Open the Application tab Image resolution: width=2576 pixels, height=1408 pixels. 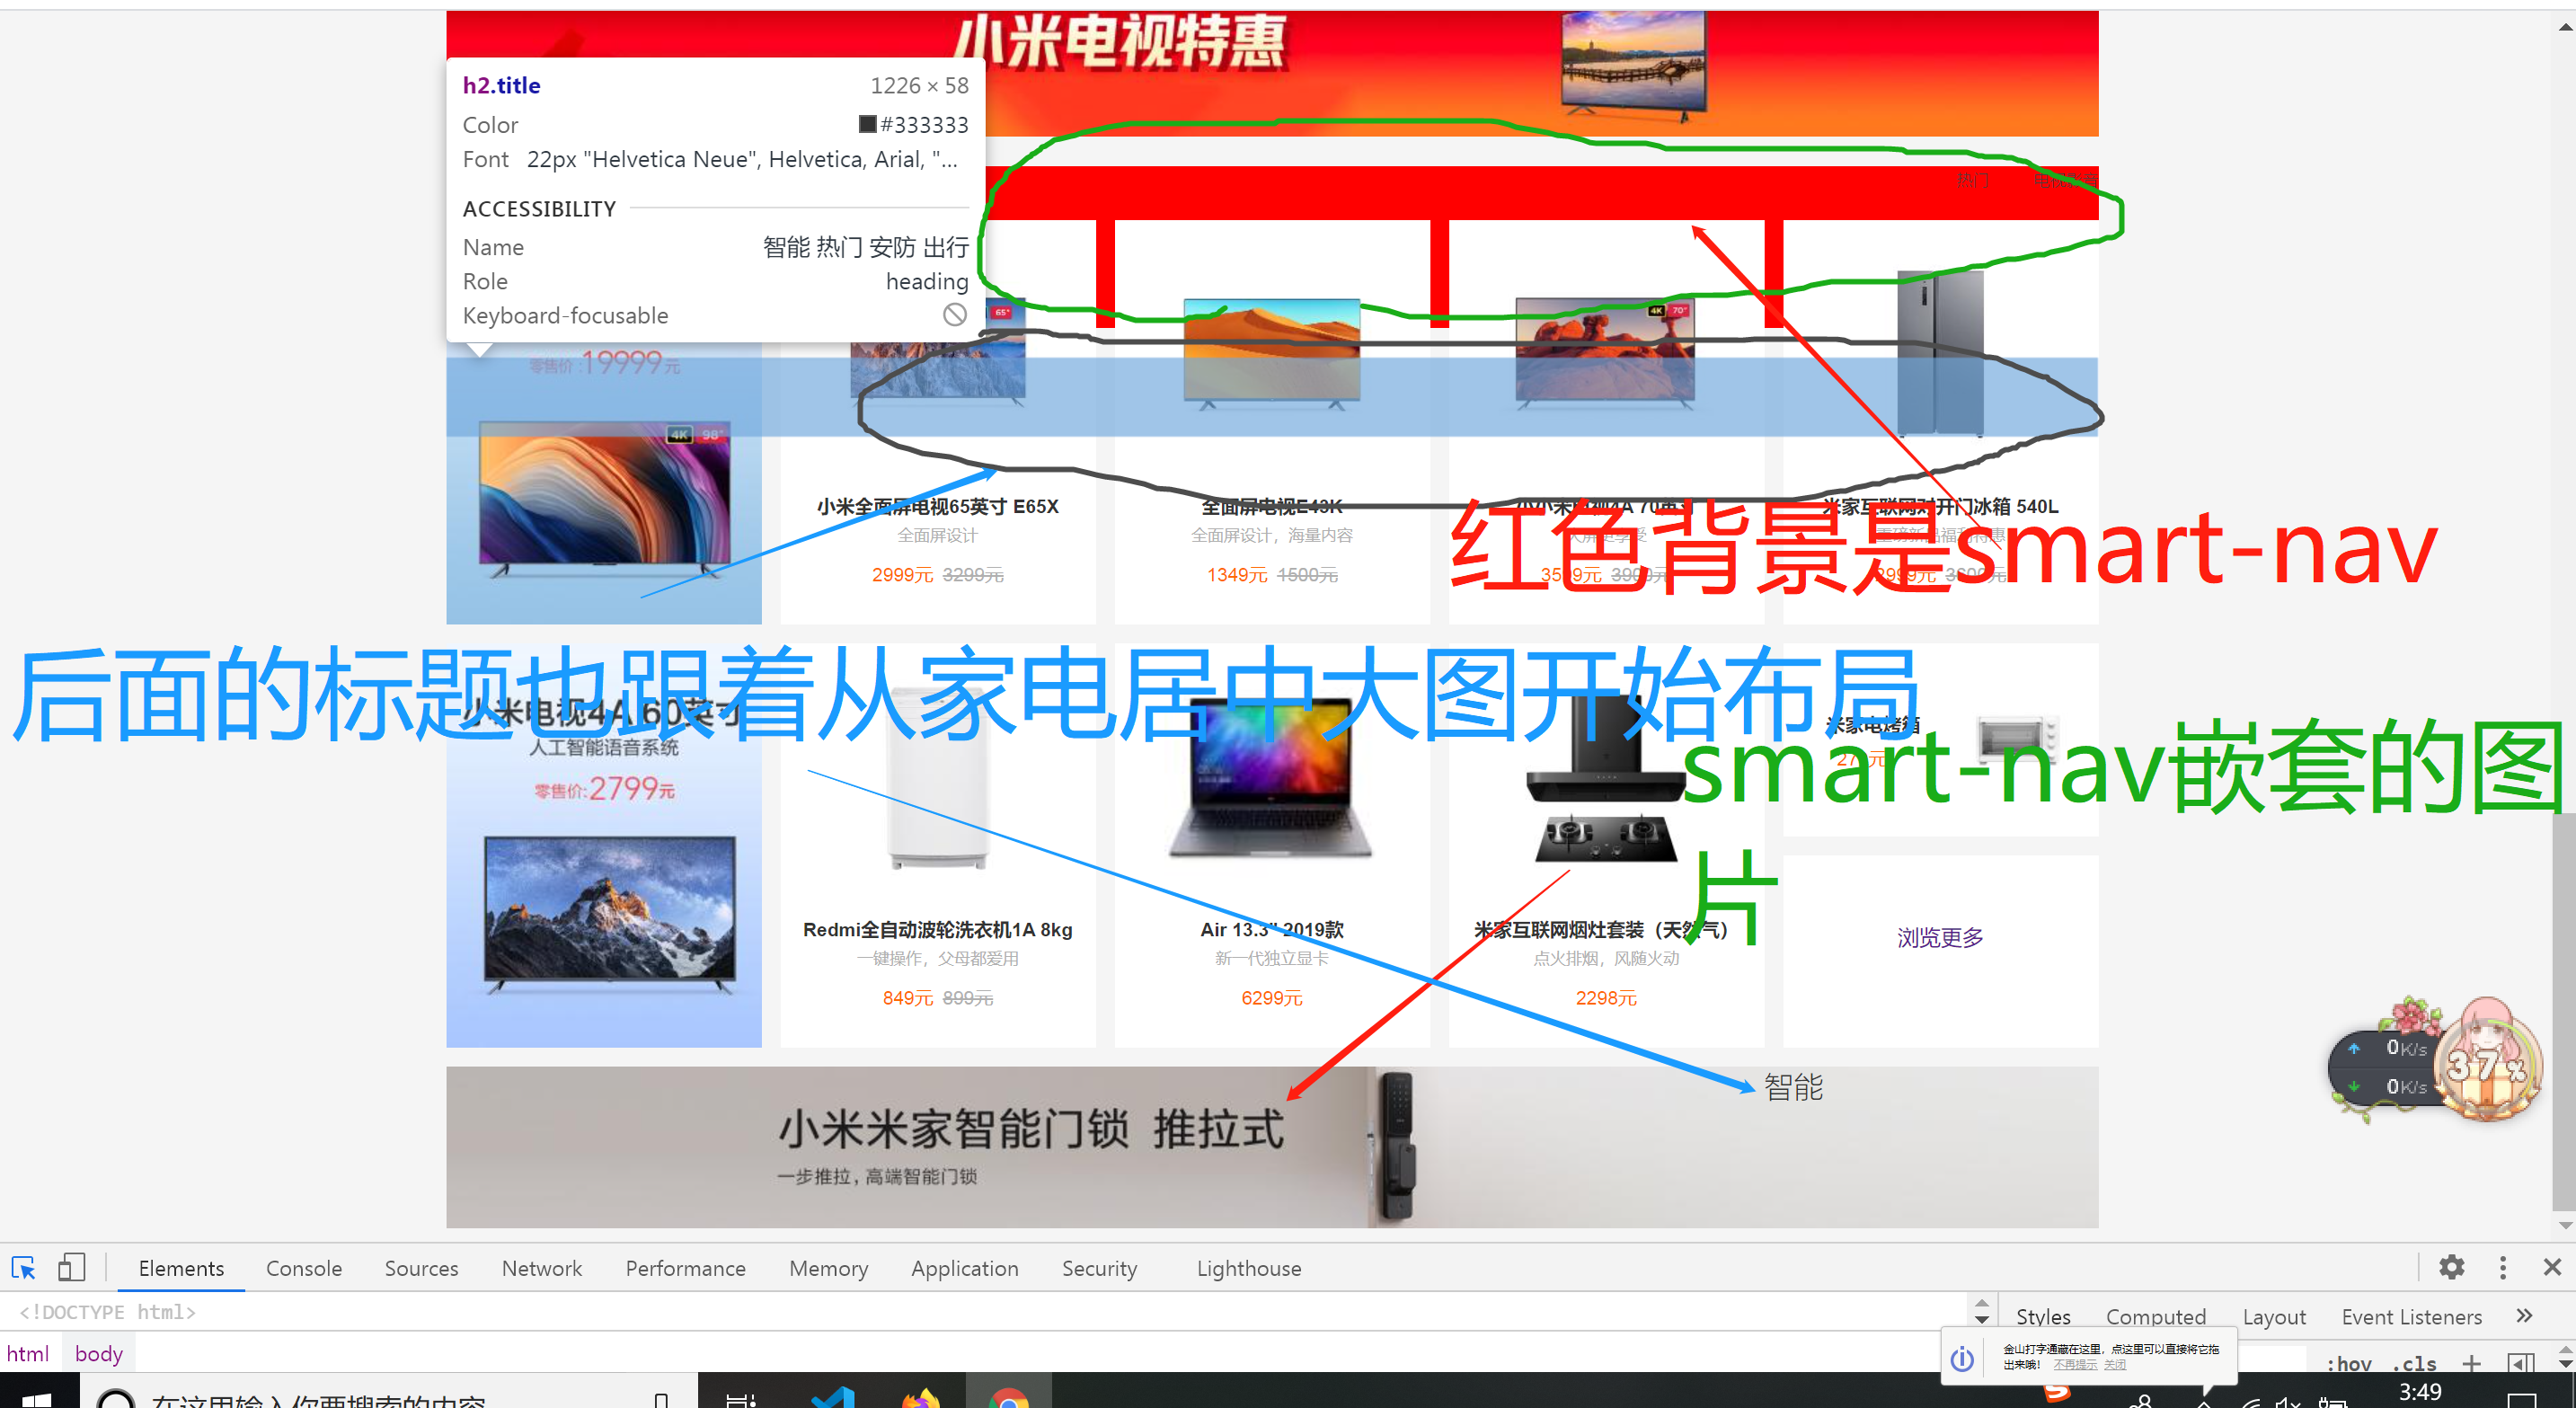pyautogui.click(x=965, y=1268)
